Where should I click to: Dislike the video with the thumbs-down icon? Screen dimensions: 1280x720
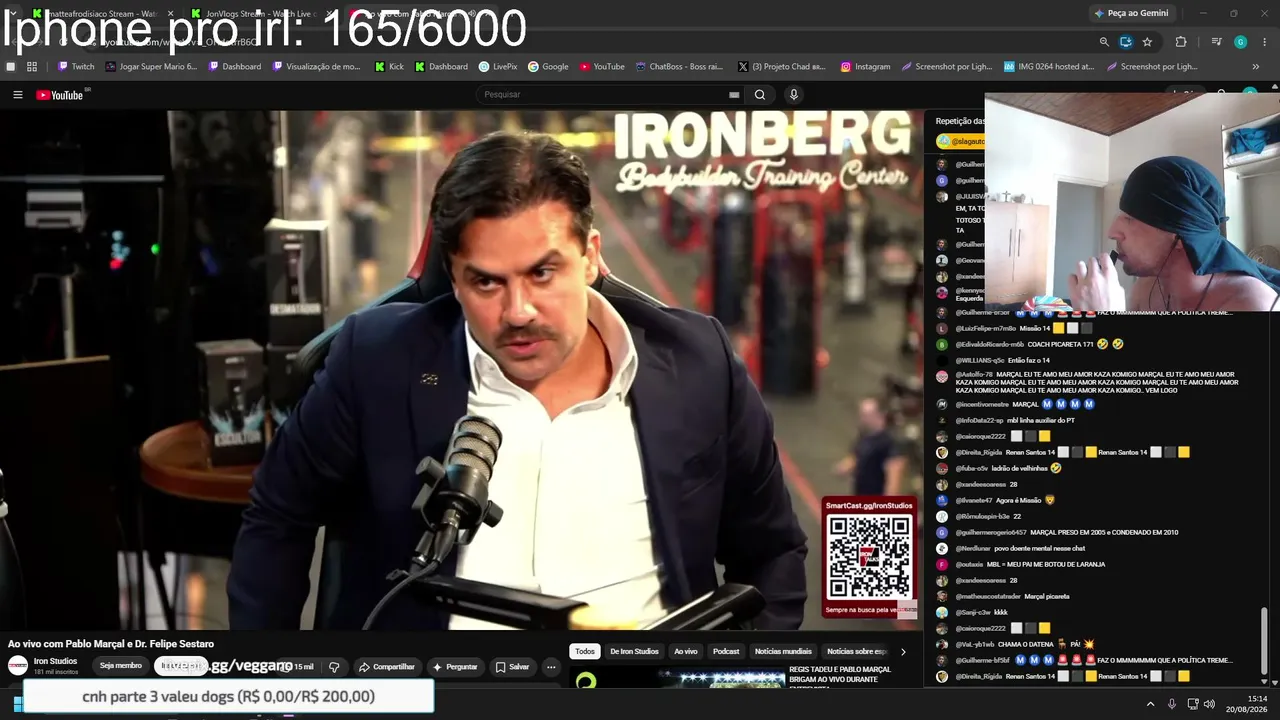334,667
